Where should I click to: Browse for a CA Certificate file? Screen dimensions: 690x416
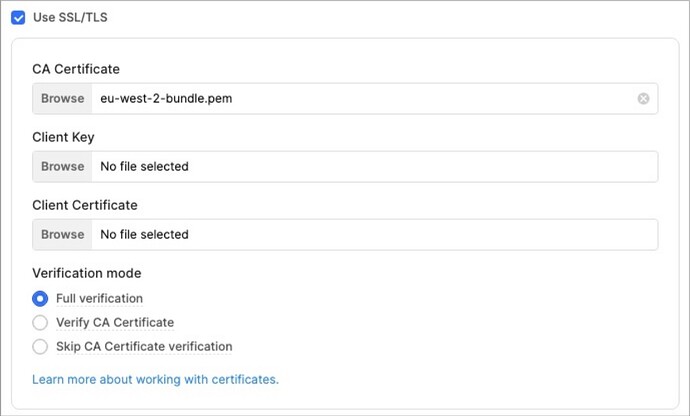coord(62,99)
